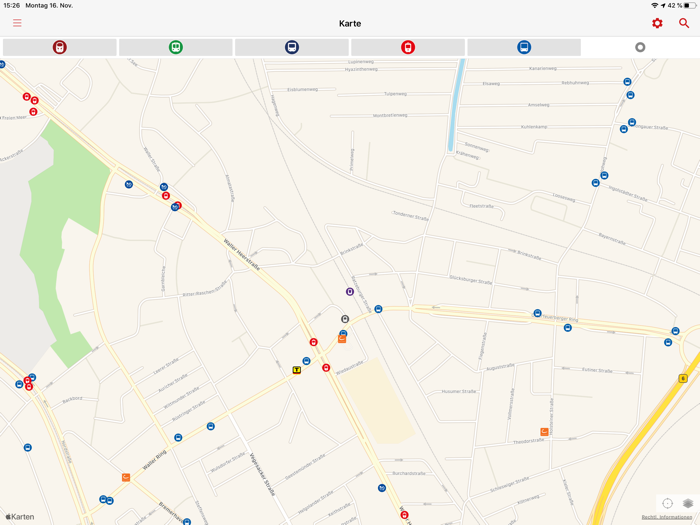The image size is (700, 525).
Task: Tap the Wi-Fi icon in status bar
Action: [655, 5]
